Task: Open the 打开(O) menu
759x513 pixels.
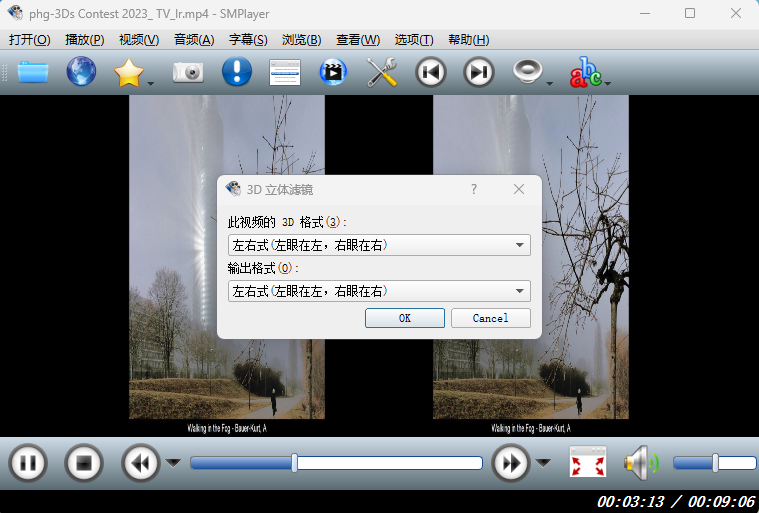Action: [30, 40]
